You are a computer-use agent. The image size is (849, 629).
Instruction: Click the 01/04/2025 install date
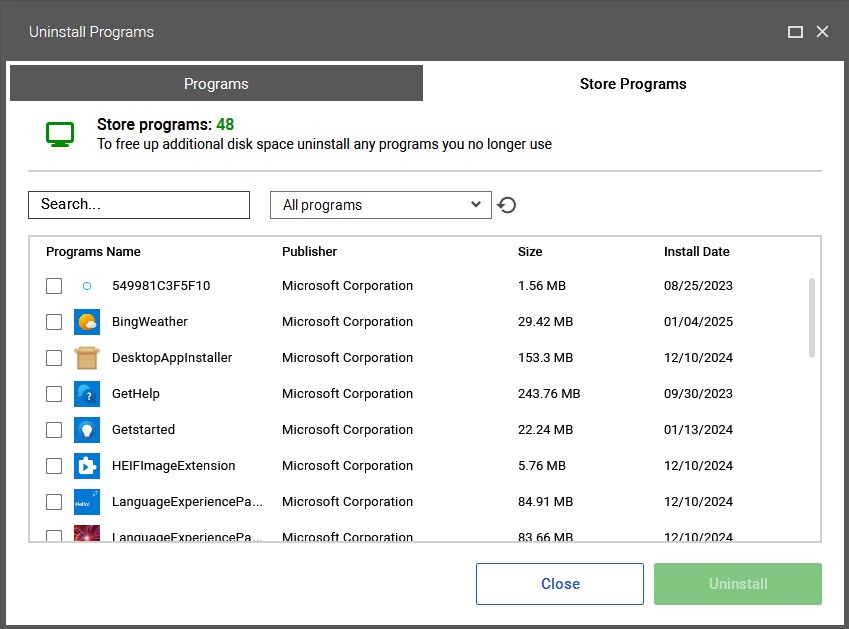coord(698,322)
